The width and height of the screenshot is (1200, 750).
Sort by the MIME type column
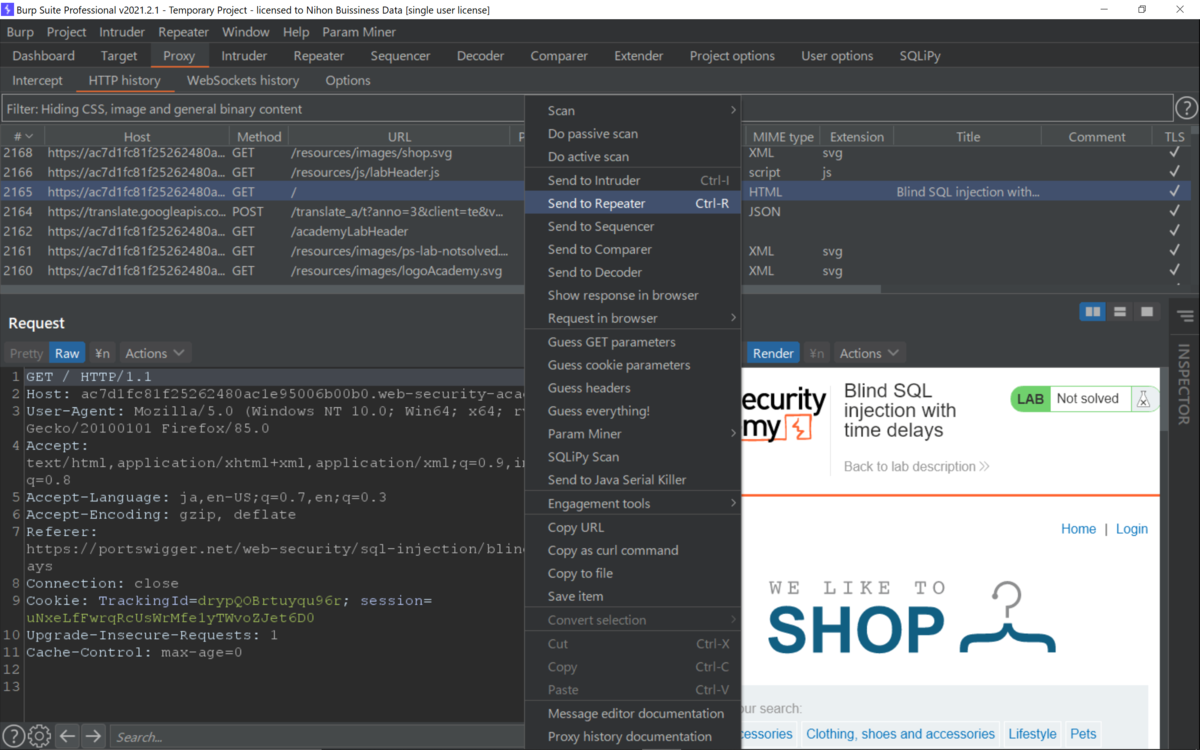coord(783,137)
